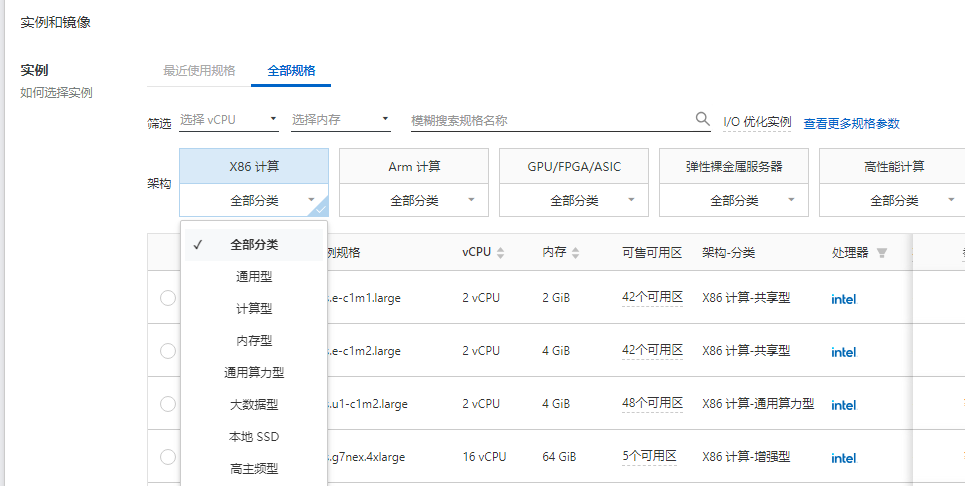
Task: Select the GPU/FPGA/ASIC architecture button
Action: coord(574,166)
